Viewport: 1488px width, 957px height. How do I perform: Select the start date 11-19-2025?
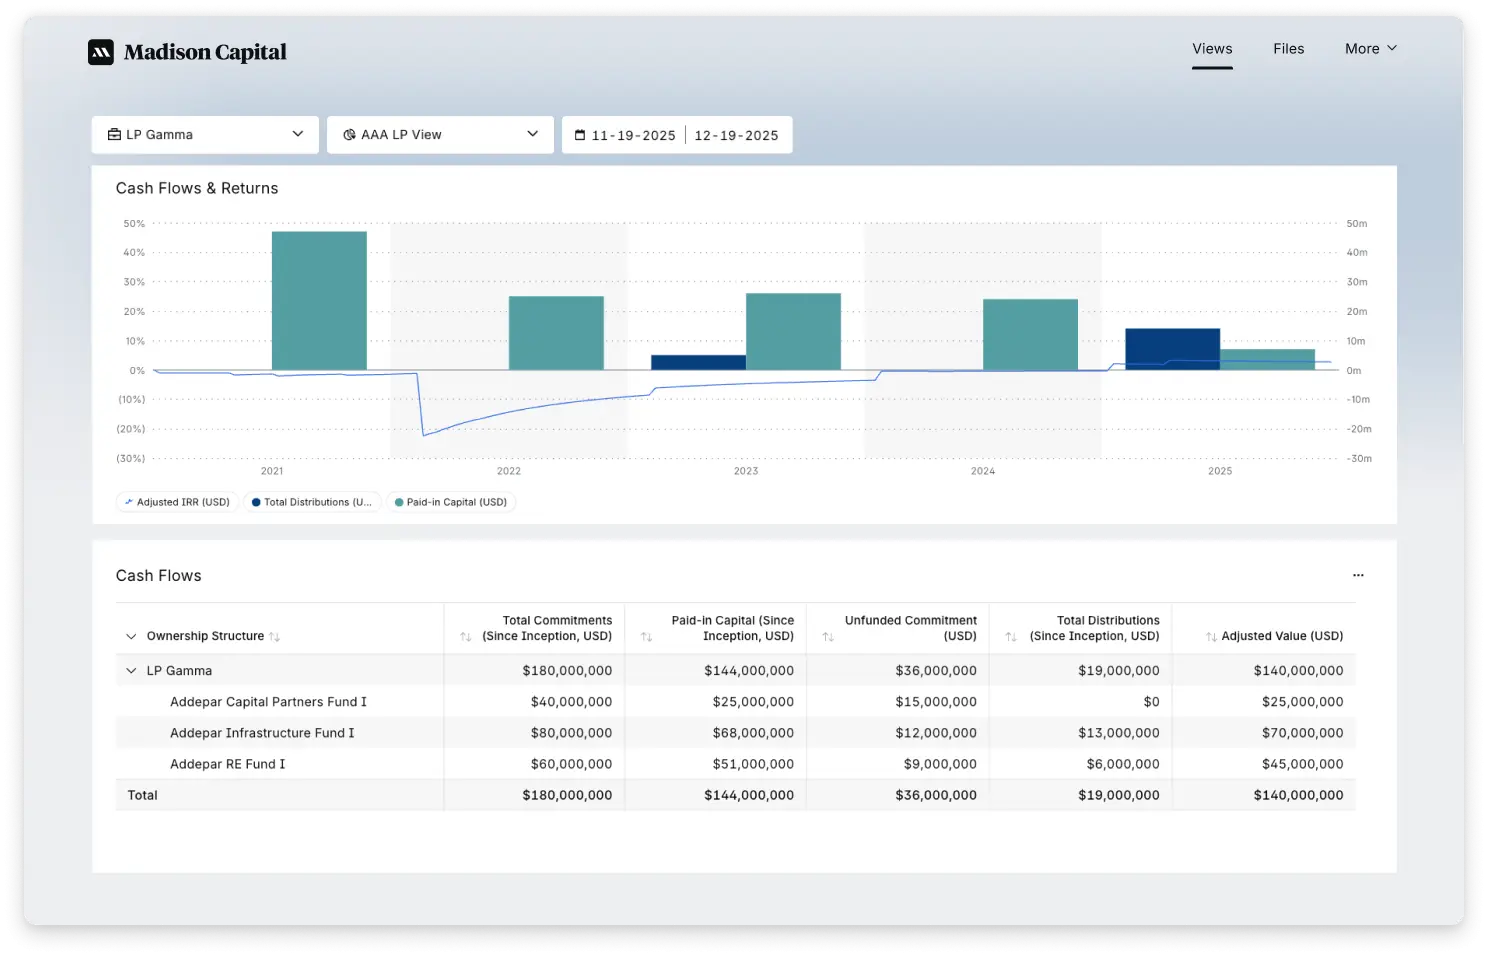pos(633,135)
